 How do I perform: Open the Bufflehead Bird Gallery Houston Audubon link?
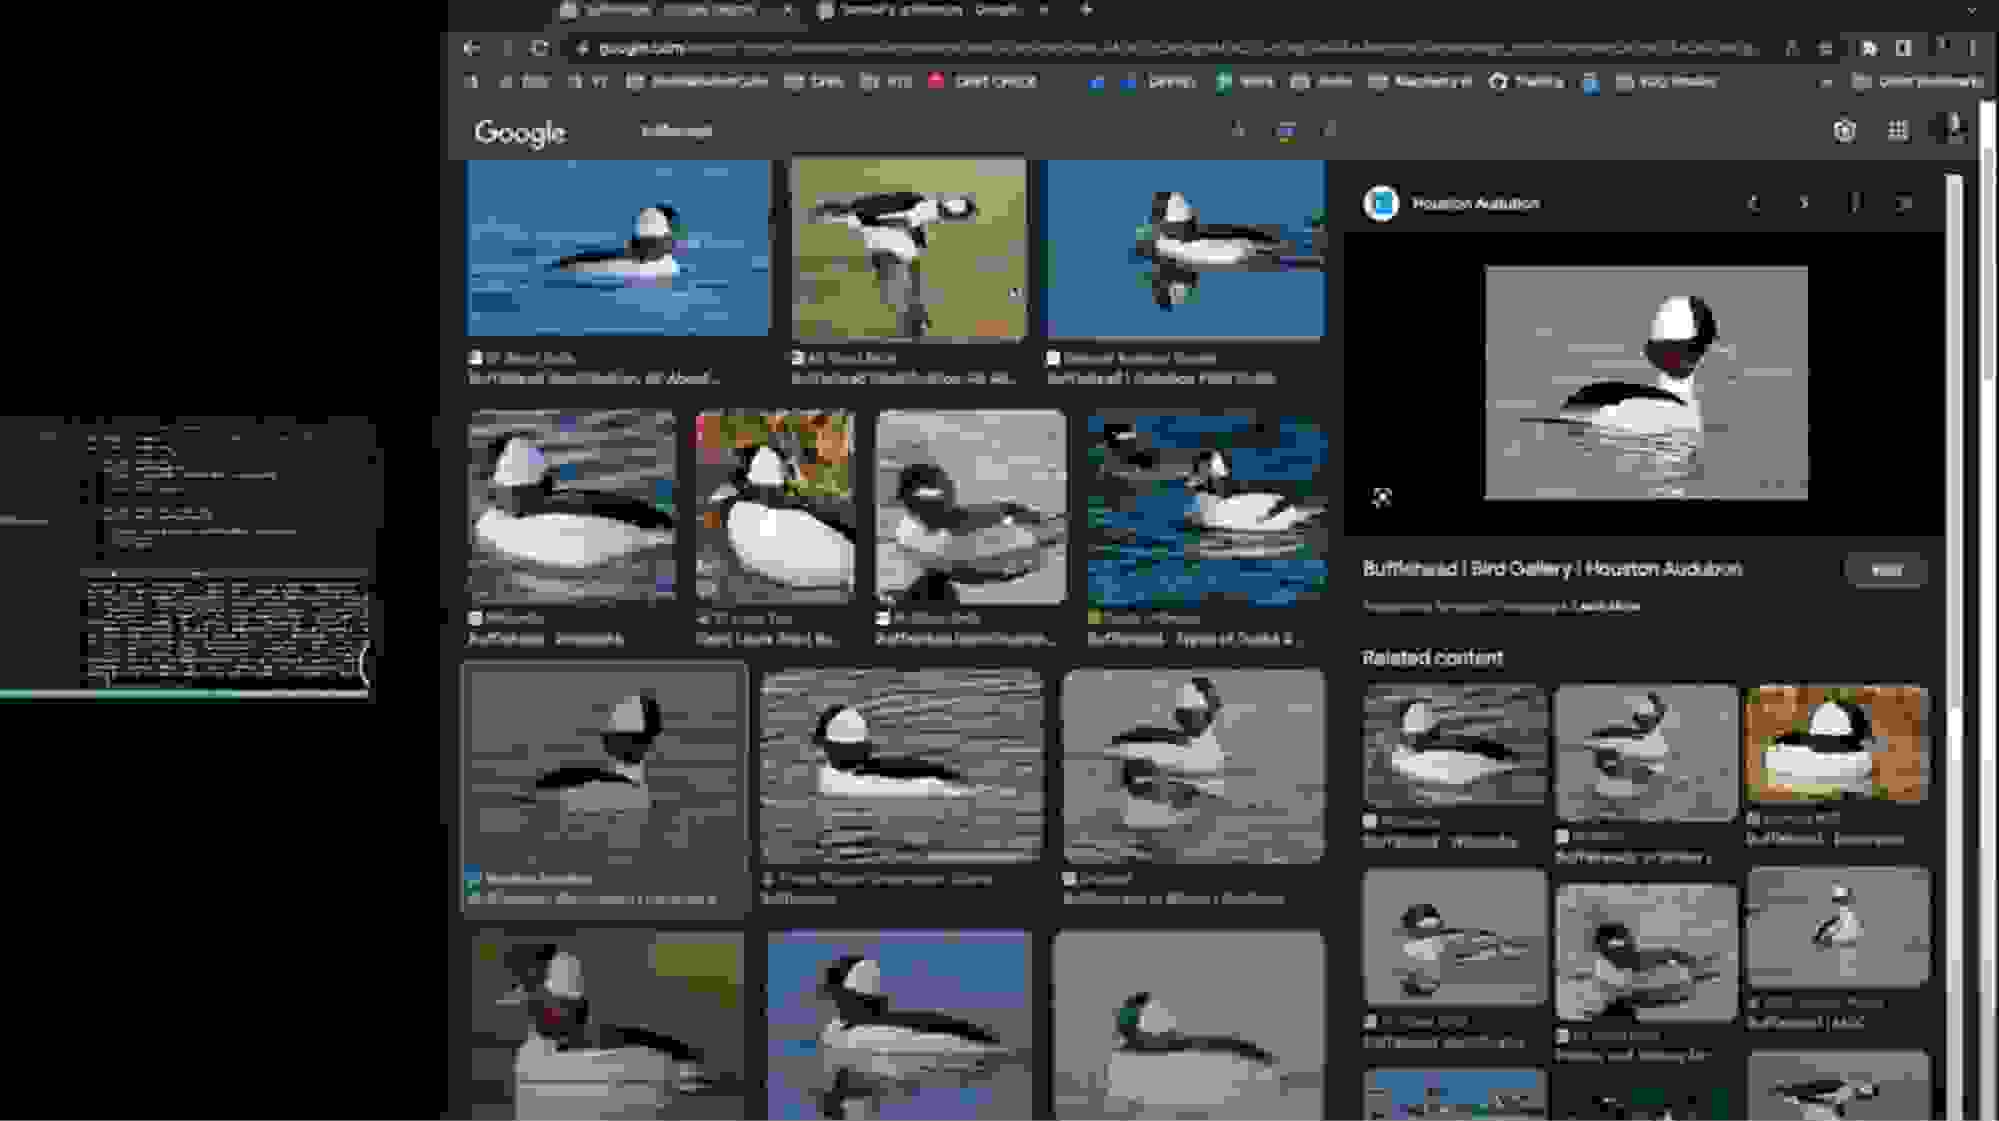[1552, 568]
